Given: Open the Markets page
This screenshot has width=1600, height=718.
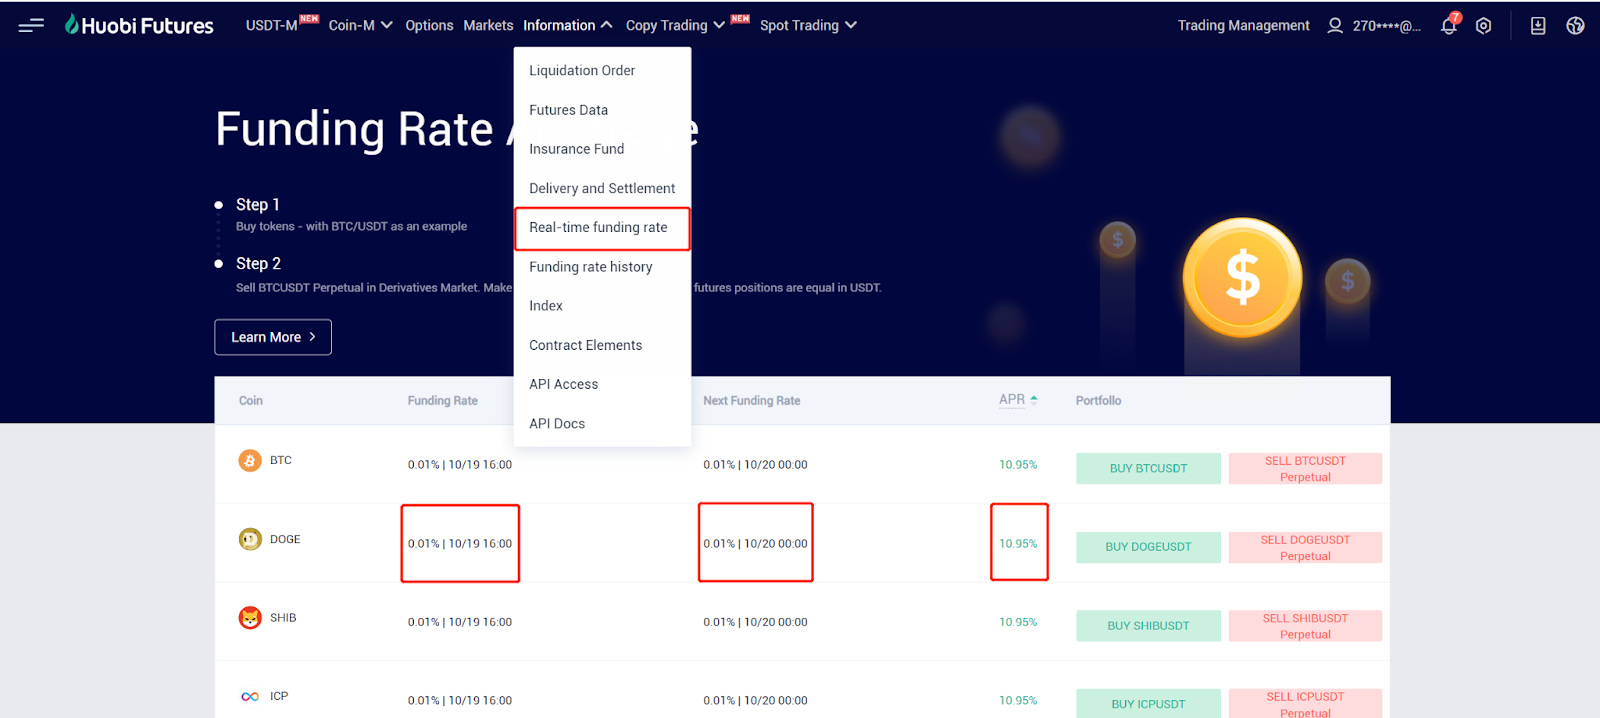Looking at the screenshot, I should tap(488, 25).
